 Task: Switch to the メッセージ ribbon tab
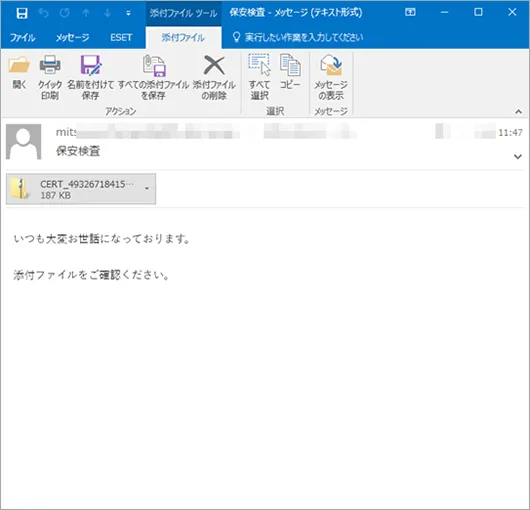point(72,38)
